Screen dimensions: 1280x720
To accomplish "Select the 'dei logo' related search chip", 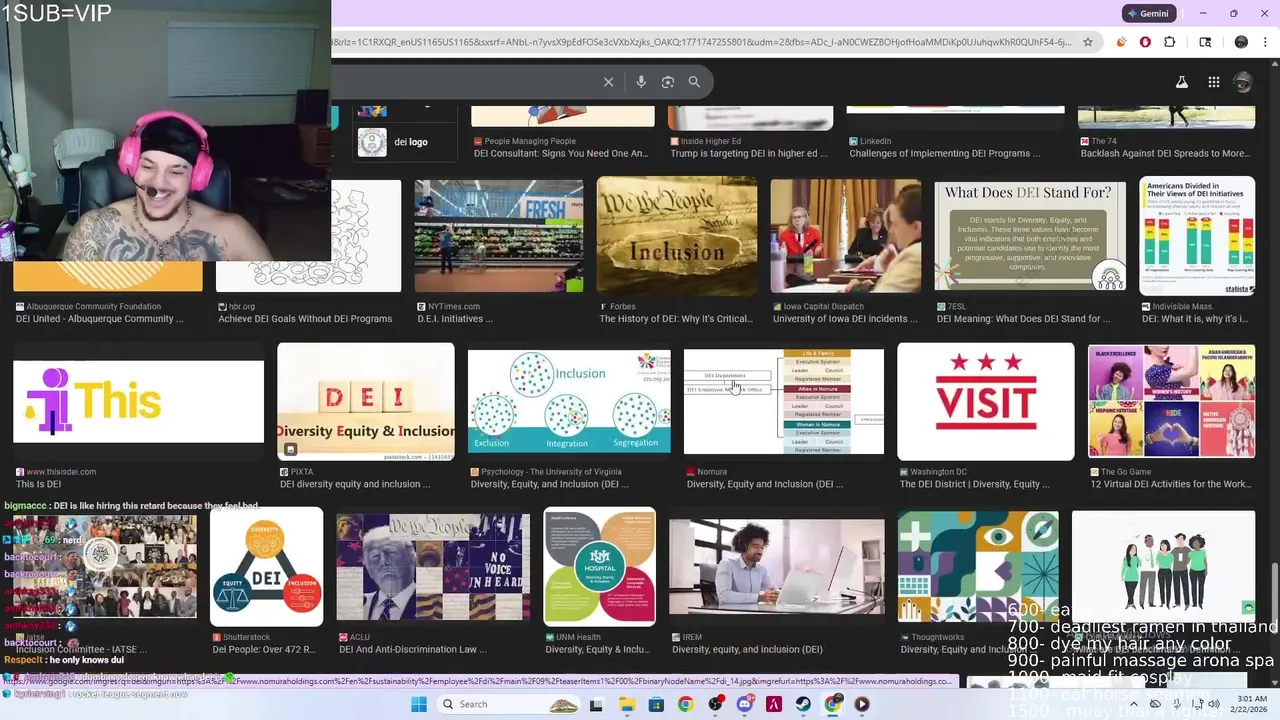I will click(x=405, y=142).
